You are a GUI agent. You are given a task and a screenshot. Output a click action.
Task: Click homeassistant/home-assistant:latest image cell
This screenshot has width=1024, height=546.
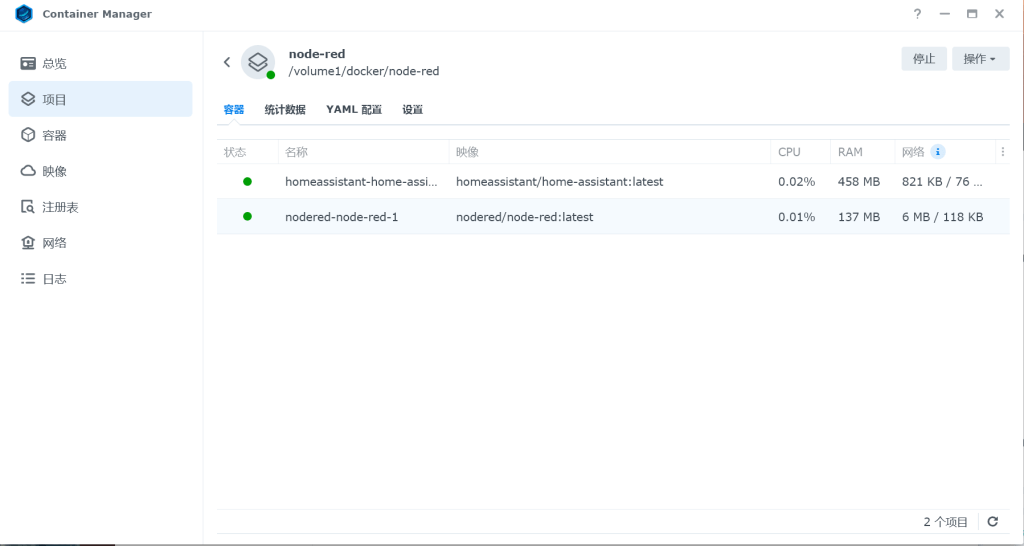click(x=560, y=182)
